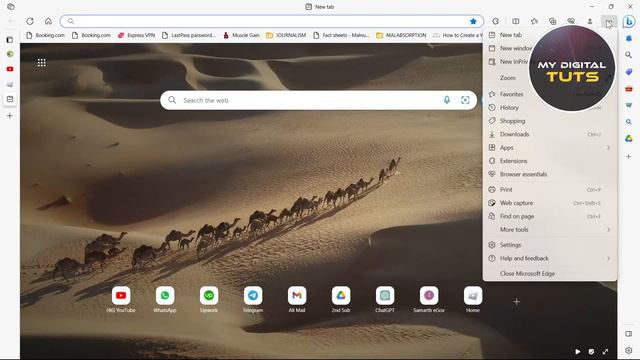This screenshot has width=640, height=360.
Task: Click the blue favorite star in address bar
Action: coord(473,21)
